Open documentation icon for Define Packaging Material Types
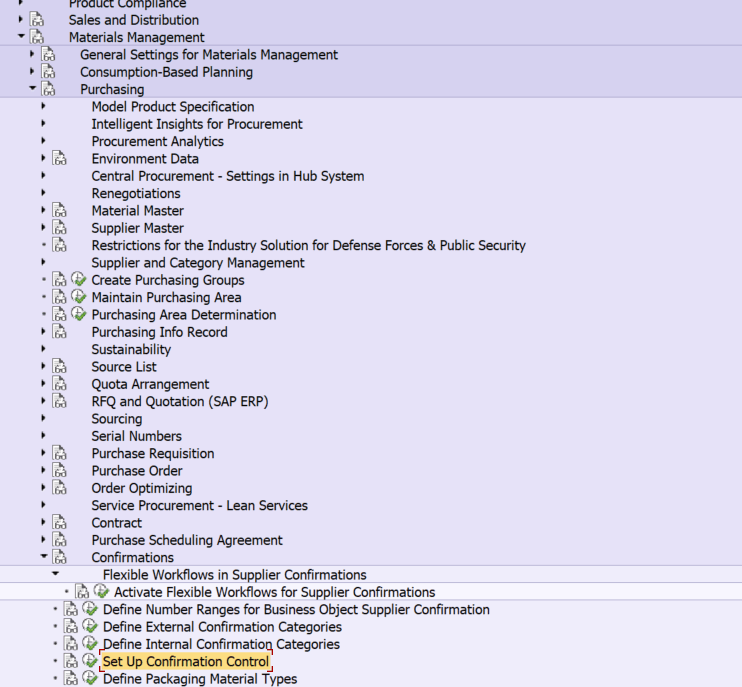The height and width of the screenshot is (687, 742). point(71,679)
